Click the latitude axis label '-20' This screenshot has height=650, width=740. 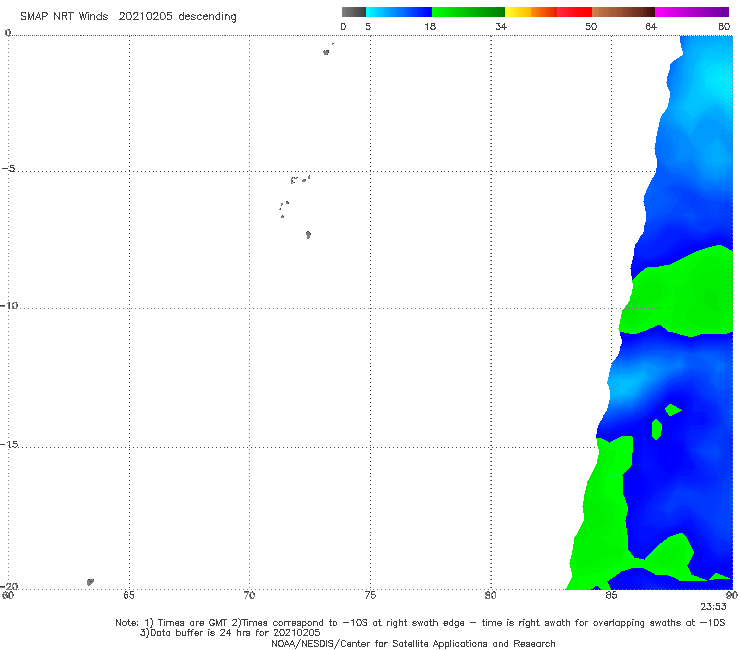[9, 586]
